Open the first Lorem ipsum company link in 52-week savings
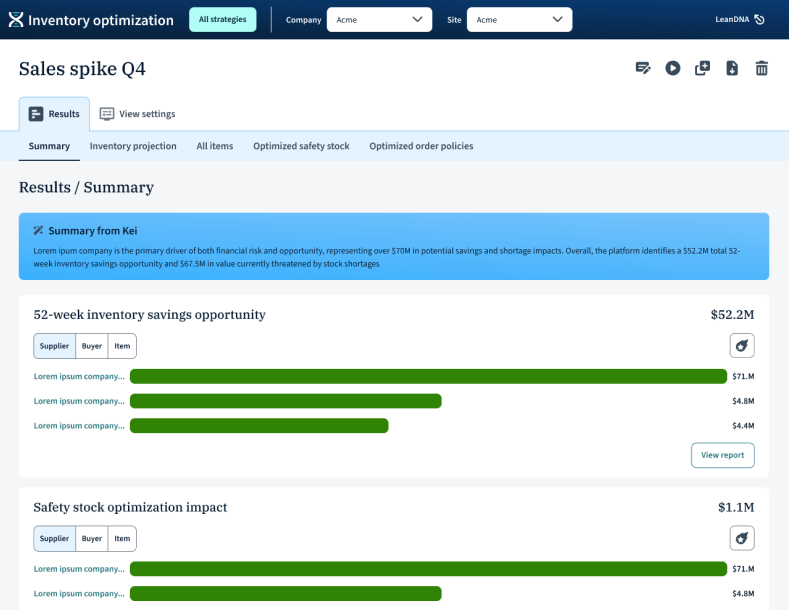789x610 pixels. coord(79,376)
